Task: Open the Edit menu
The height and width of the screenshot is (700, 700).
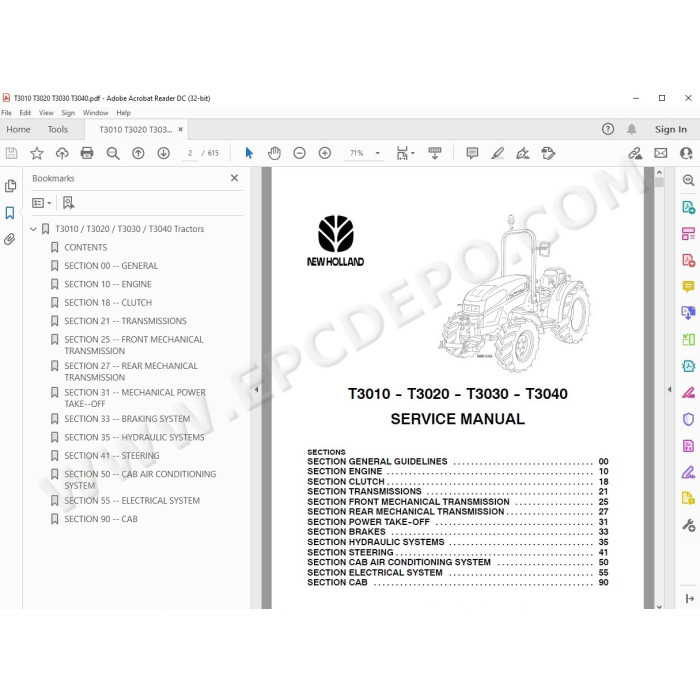Action: click(25, 112)
